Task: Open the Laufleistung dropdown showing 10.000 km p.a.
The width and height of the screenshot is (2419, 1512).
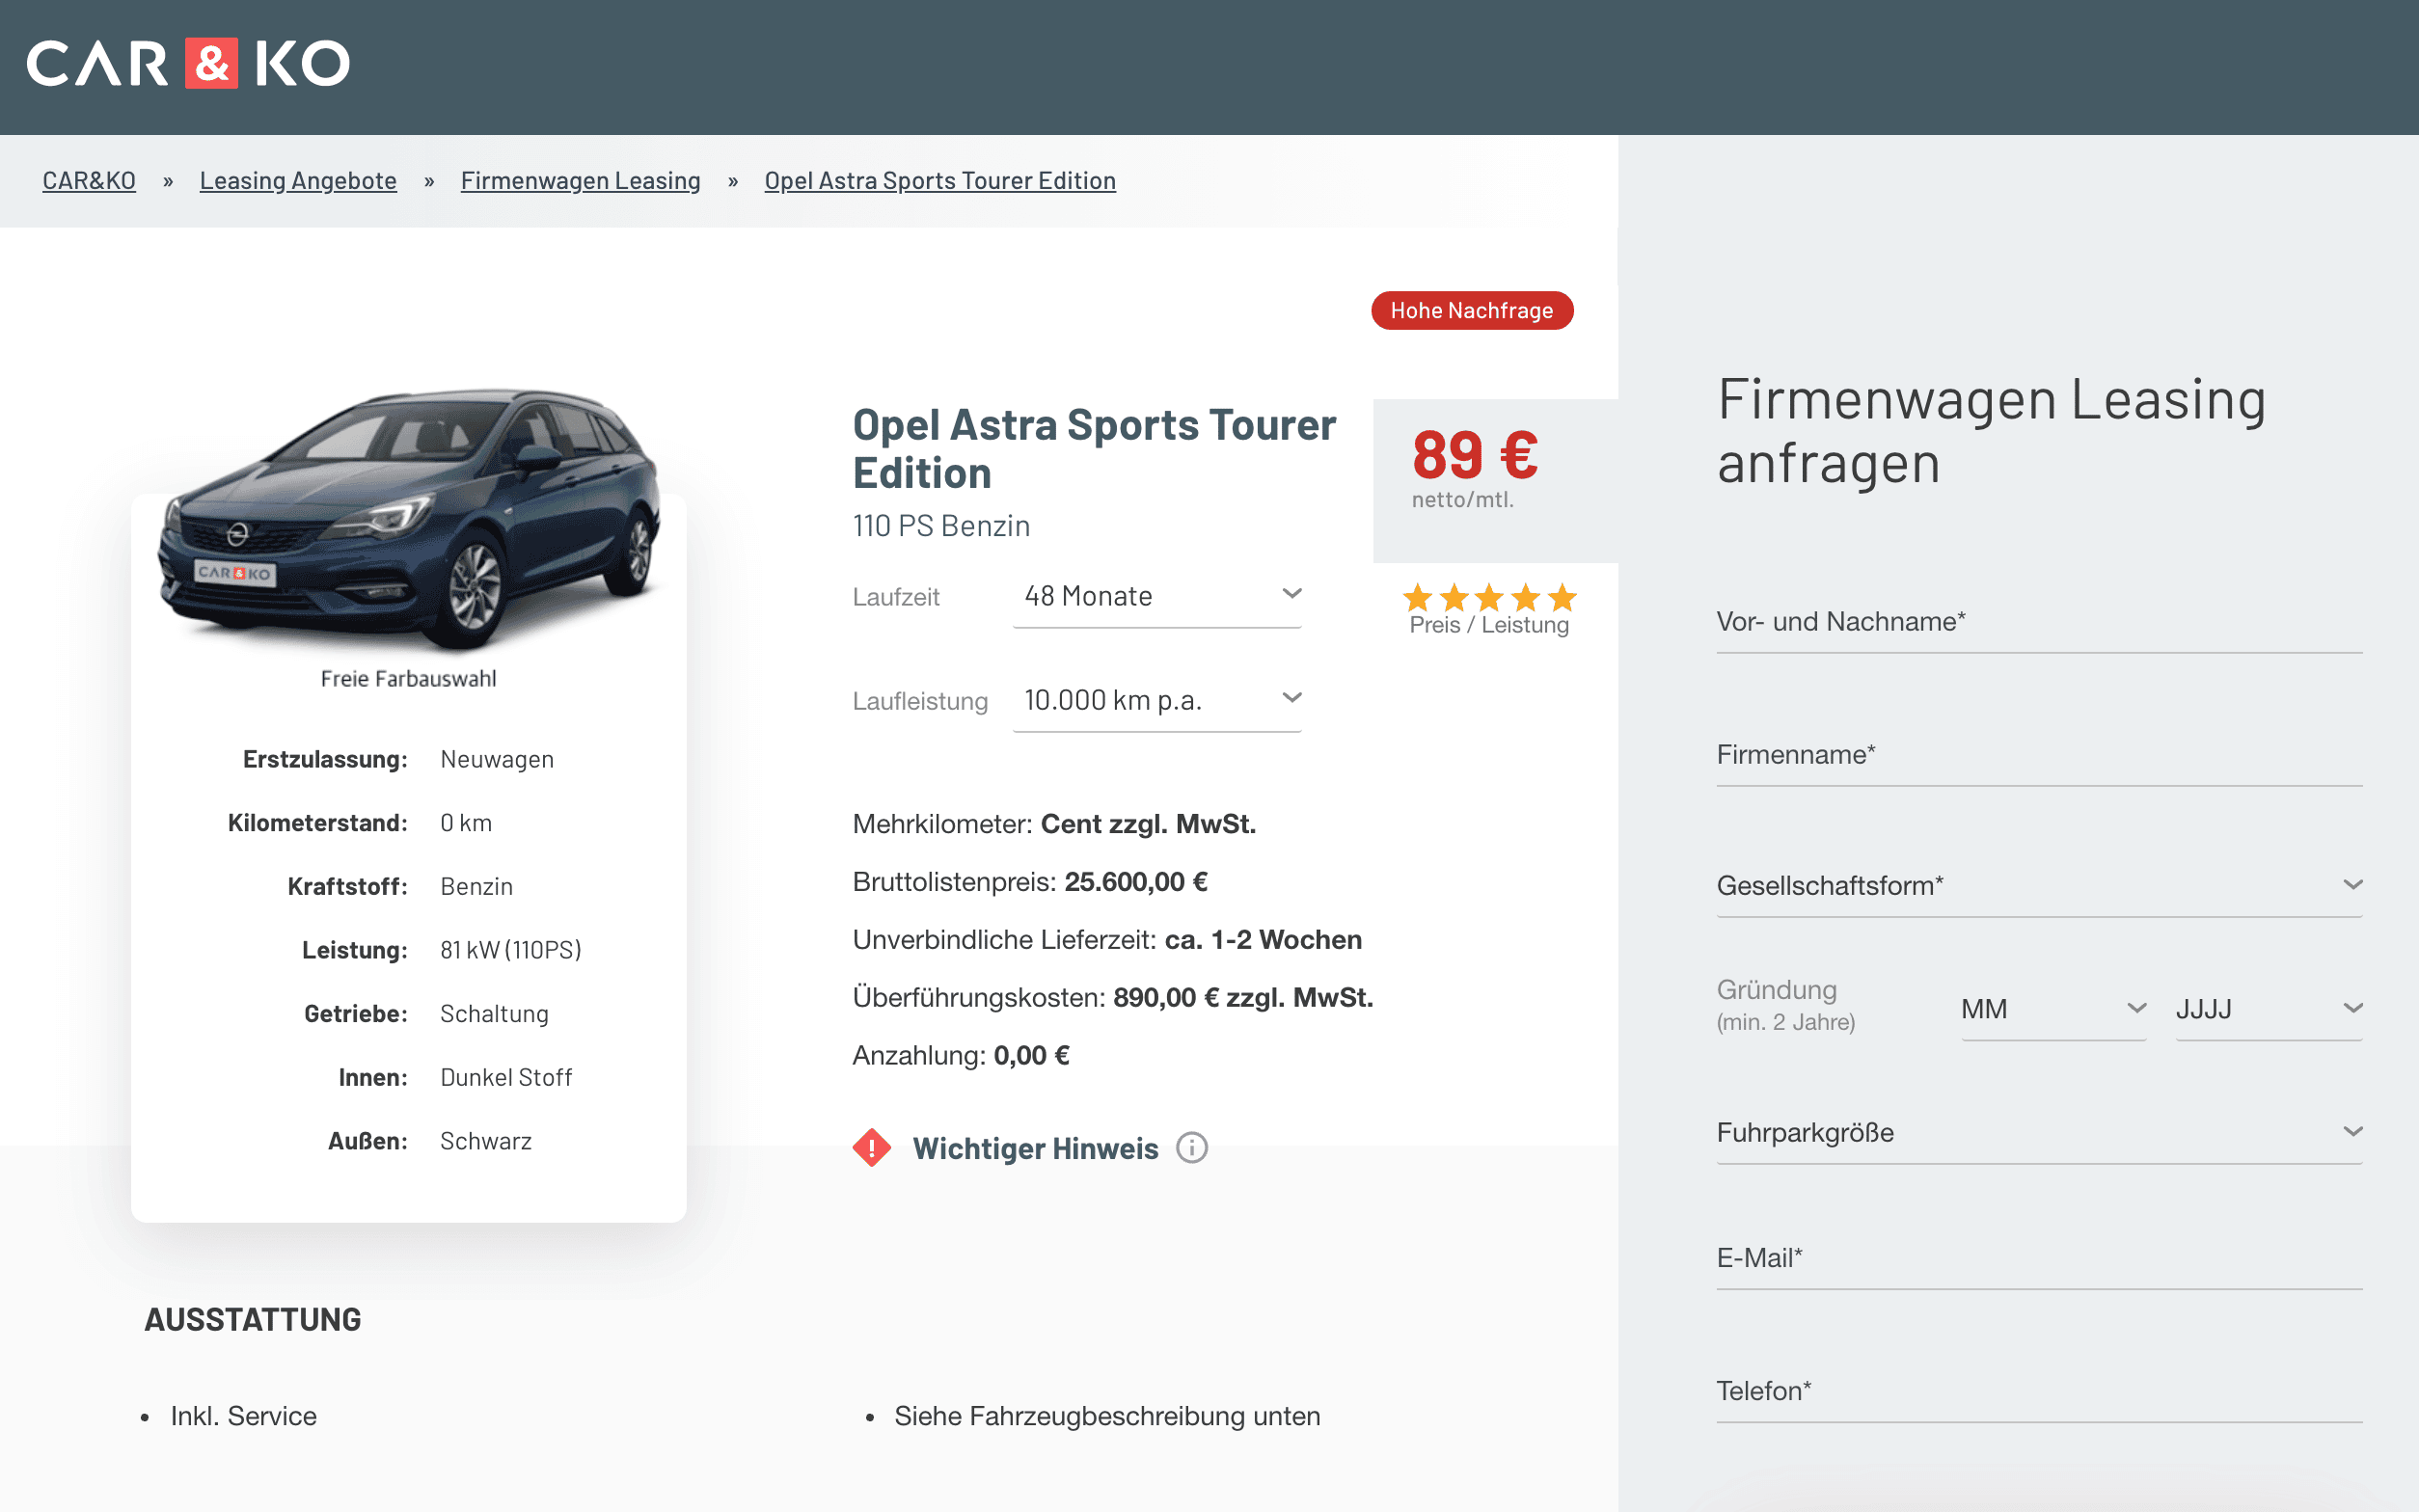Action: pyautogui.click(x=1157, y=701)
